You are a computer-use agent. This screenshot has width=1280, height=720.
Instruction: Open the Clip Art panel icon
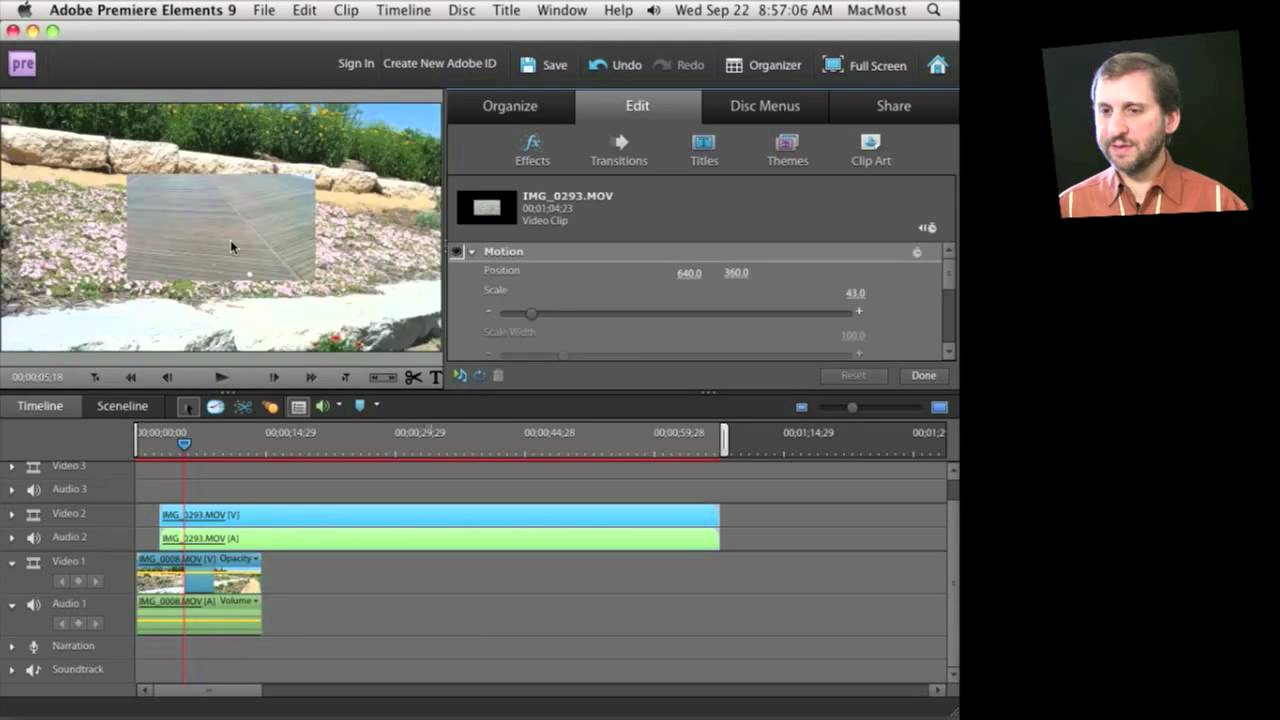pos(871,150)
